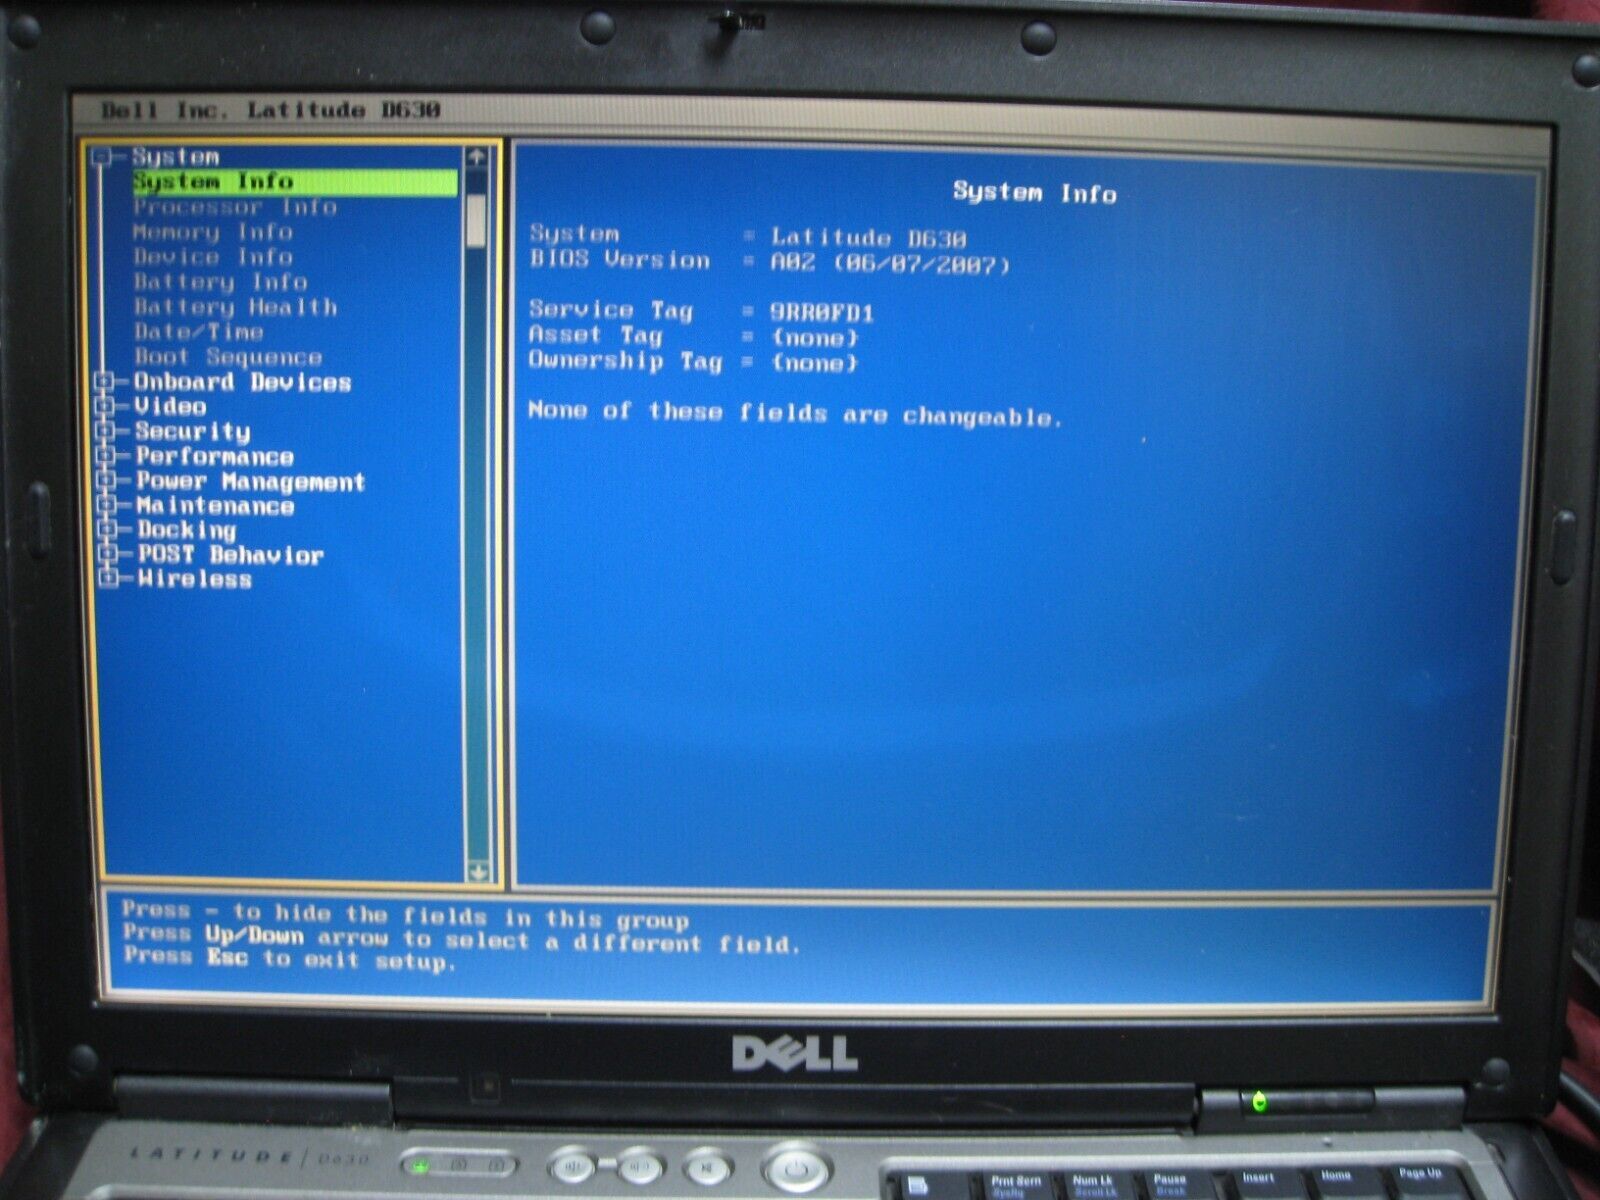
Task: Select the System label at tree top
Action: pyautogui.click(x=176, y=157)
